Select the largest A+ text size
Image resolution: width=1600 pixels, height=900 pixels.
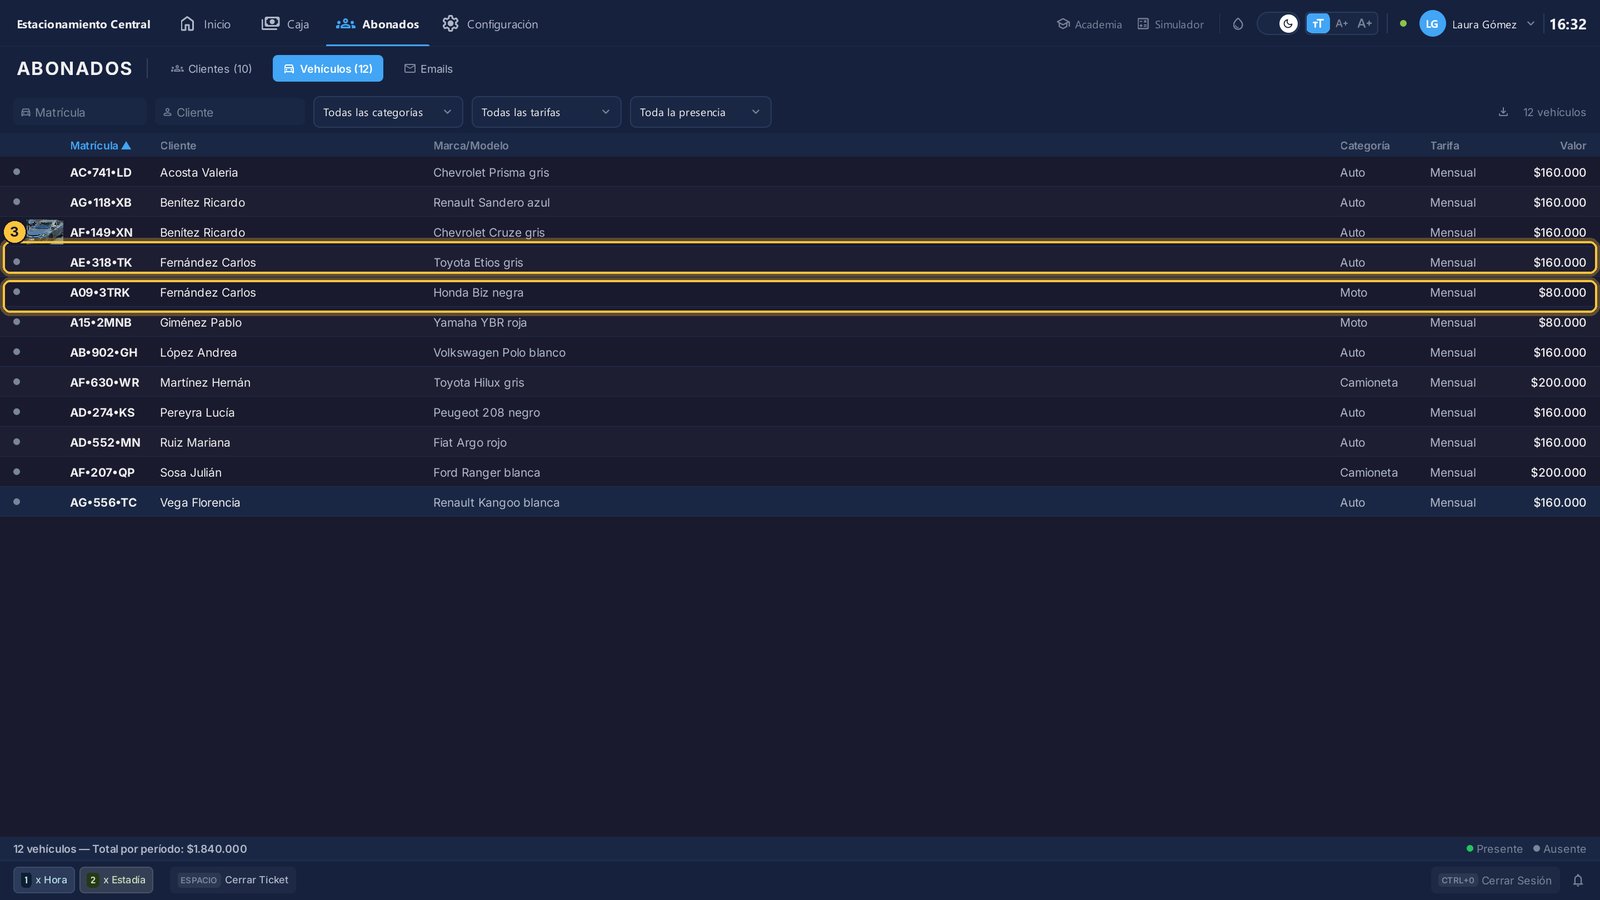(1365, 23)
